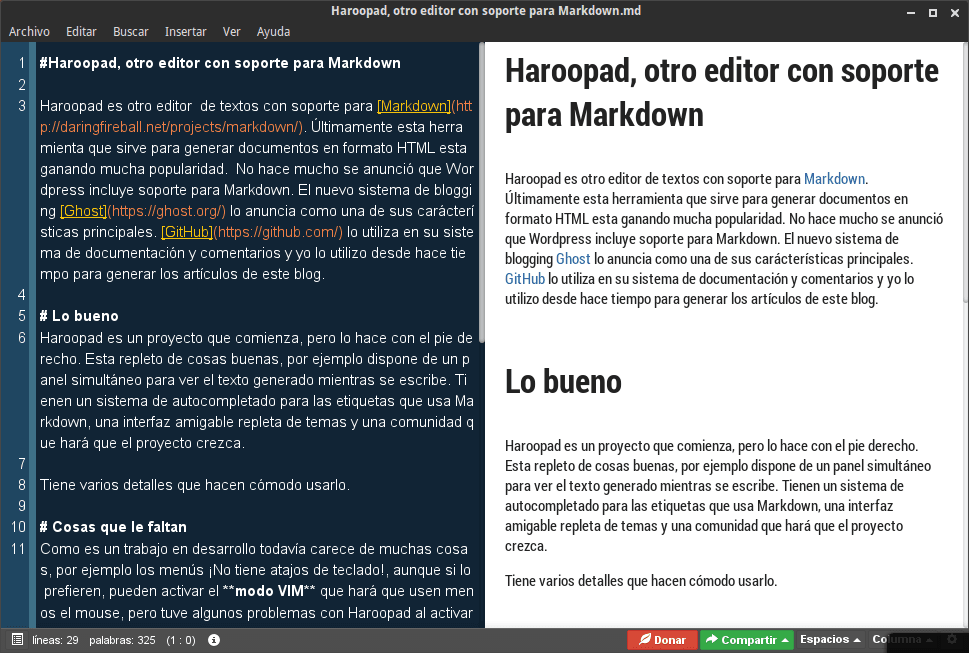The height and width of the screenshot is (653, 969).
Task: Open the Espacios indentation dropdown
Action: pos(830,639)
